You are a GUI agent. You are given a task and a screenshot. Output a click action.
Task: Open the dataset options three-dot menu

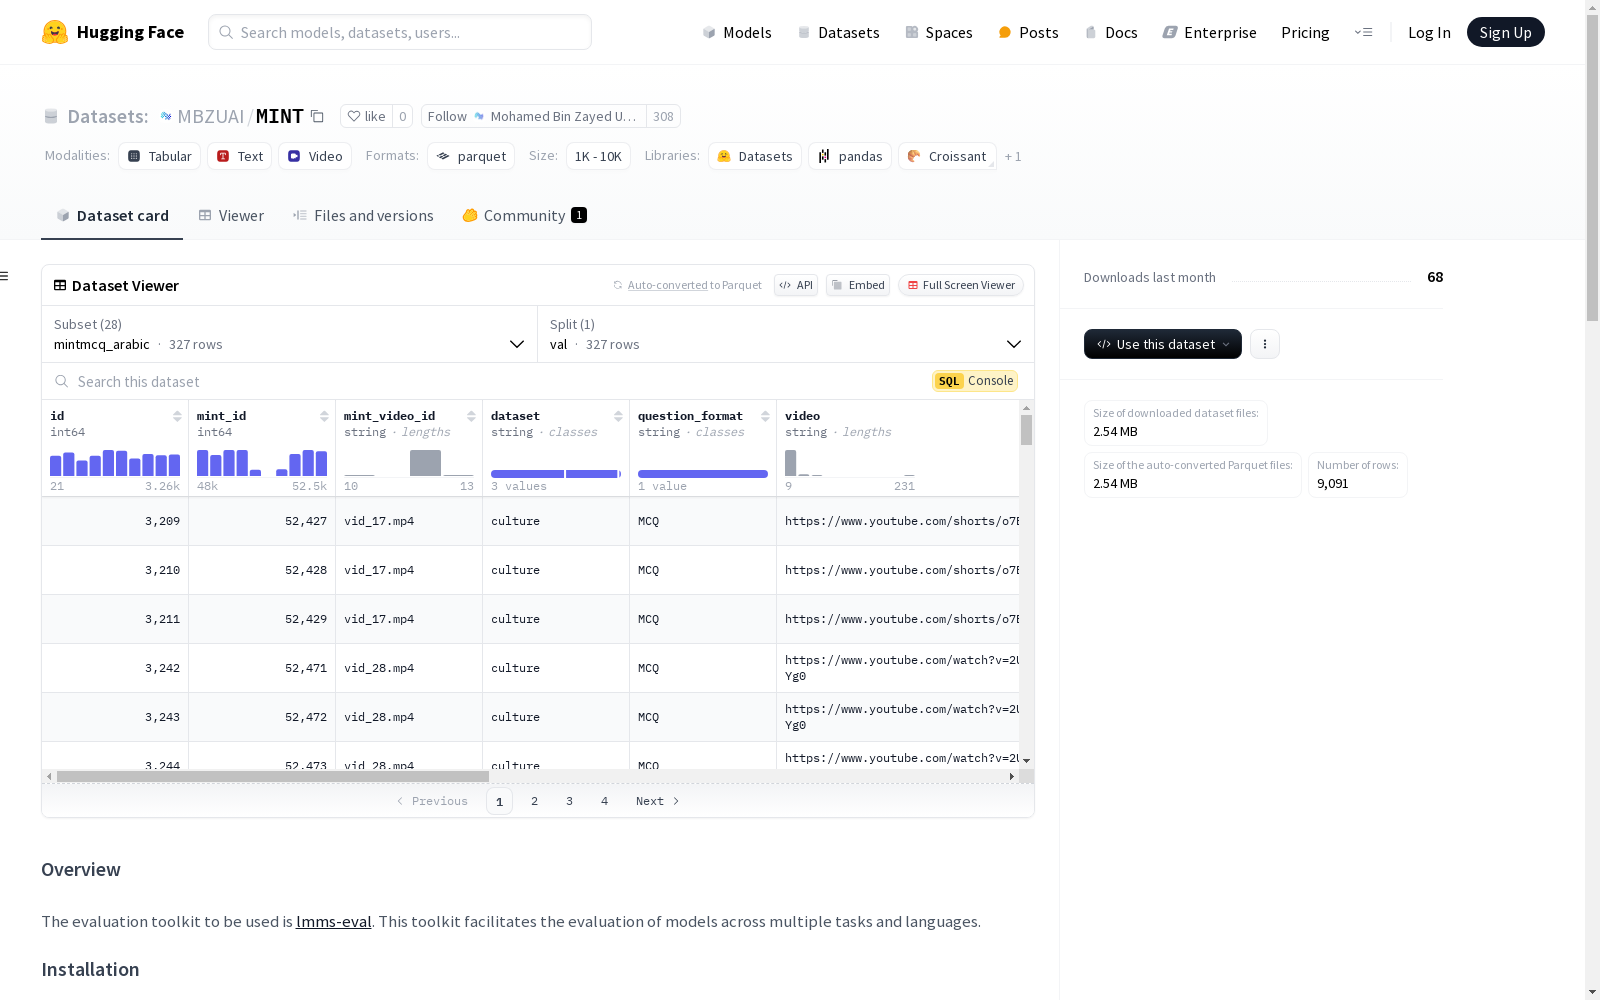click(1265, 344)
